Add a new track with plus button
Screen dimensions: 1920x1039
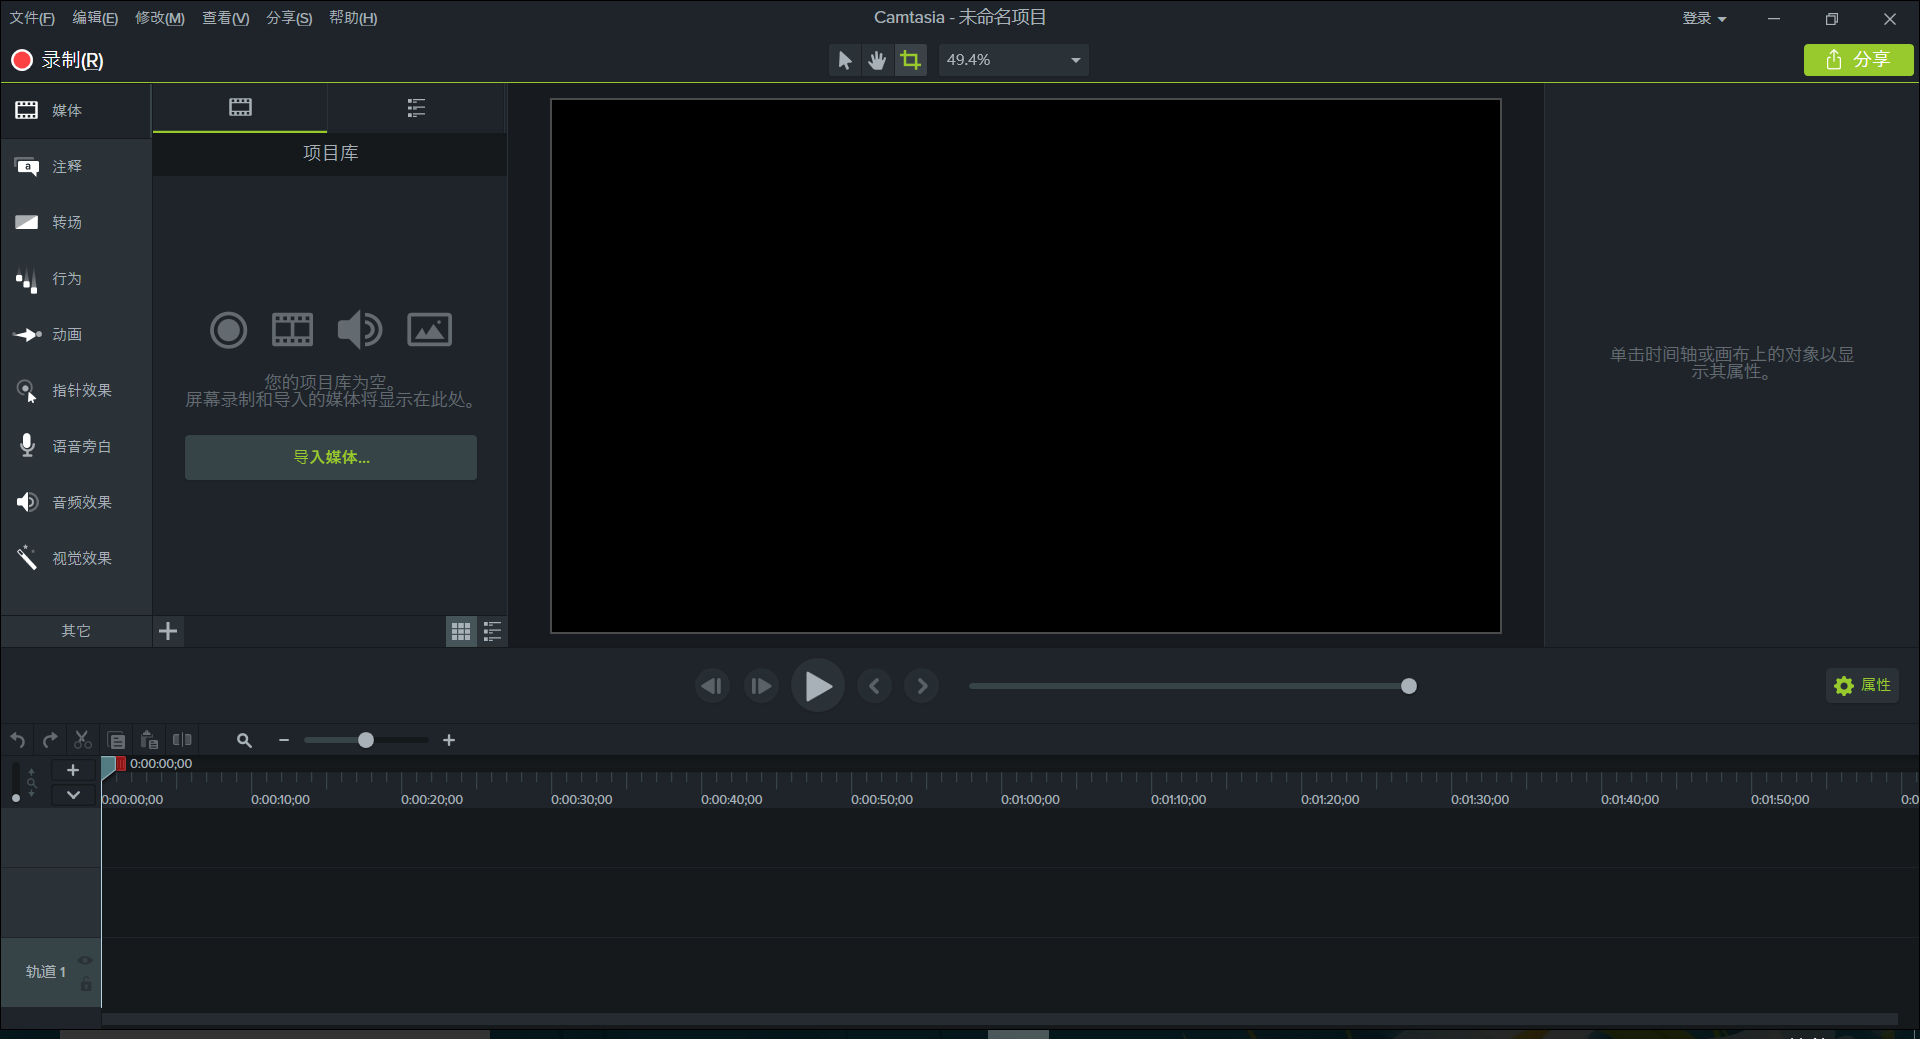point(72,770)
